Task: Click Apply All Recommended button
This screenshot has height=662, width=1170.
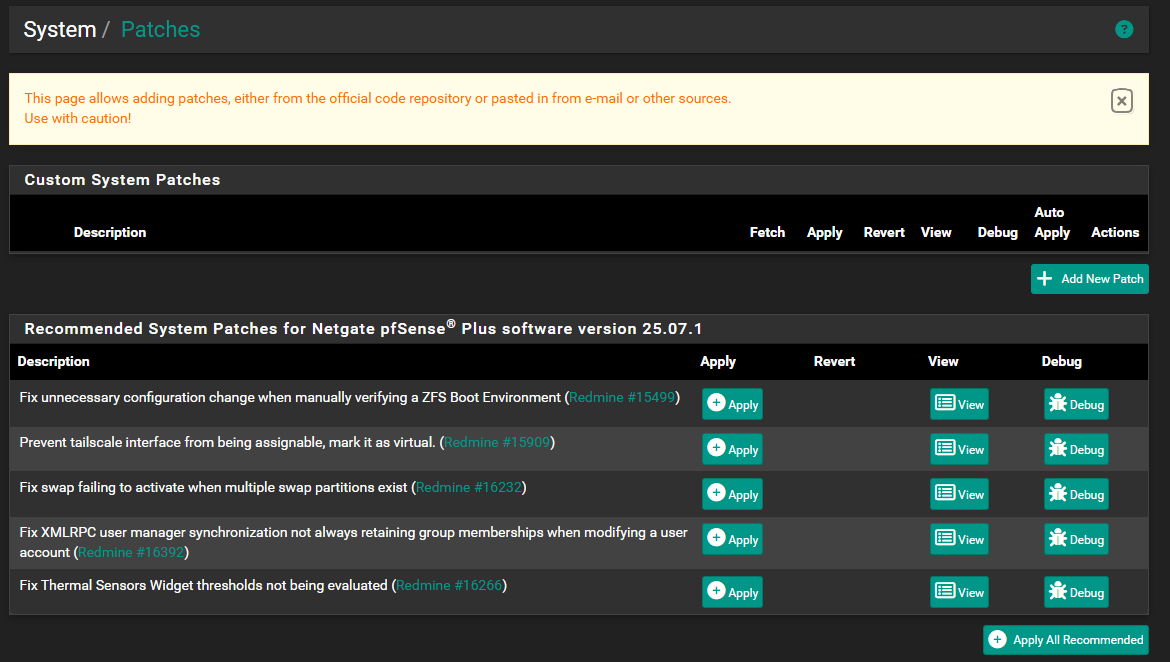Action: pos(1065,640)
